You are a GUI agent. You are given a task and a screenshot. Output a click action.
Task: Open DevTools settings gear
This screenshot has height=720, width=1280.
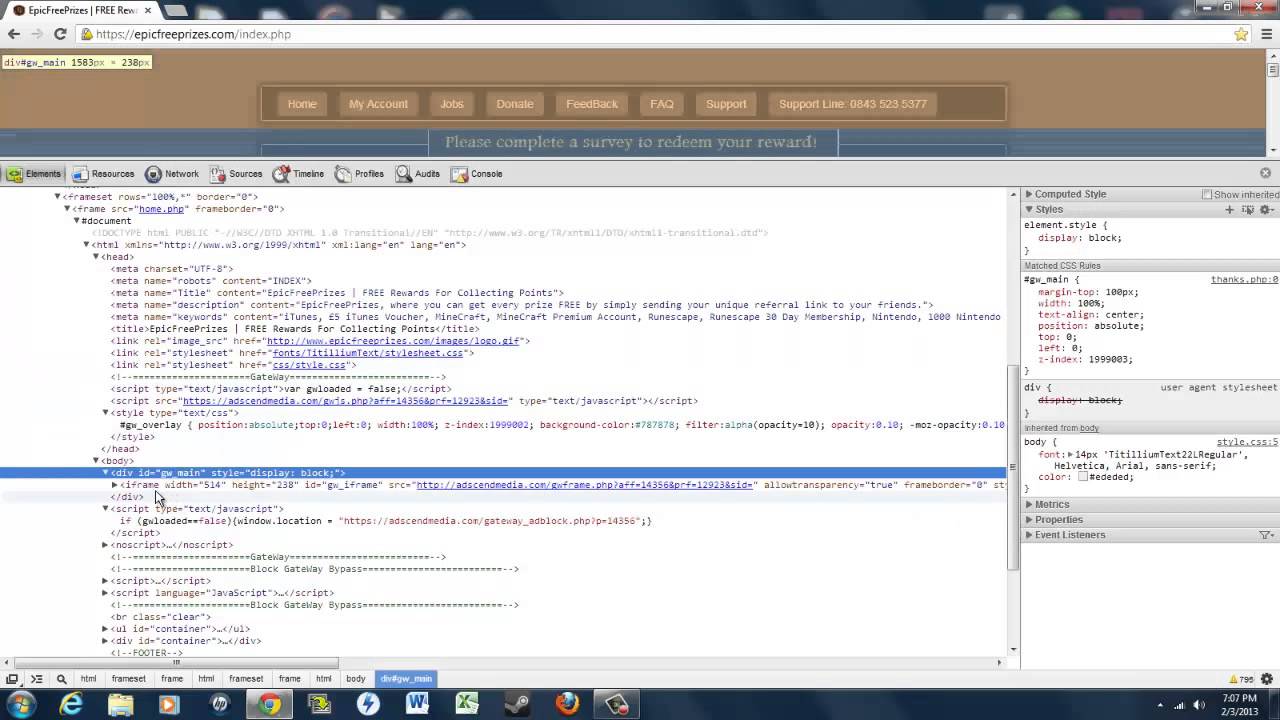(x=1267, y=679)
